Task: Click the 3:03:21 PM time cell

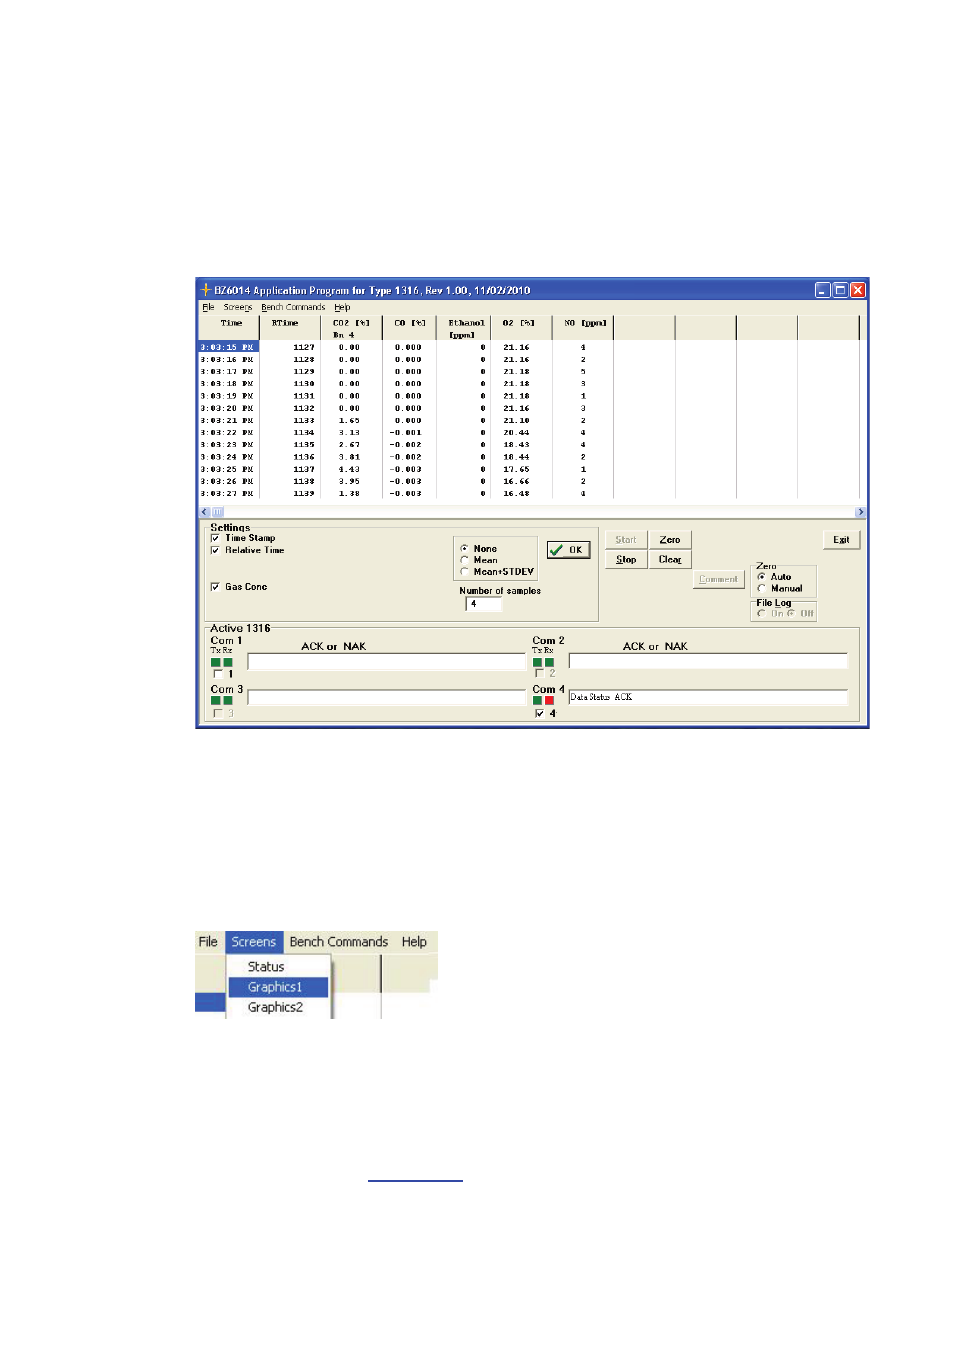Action: (227, 420)
